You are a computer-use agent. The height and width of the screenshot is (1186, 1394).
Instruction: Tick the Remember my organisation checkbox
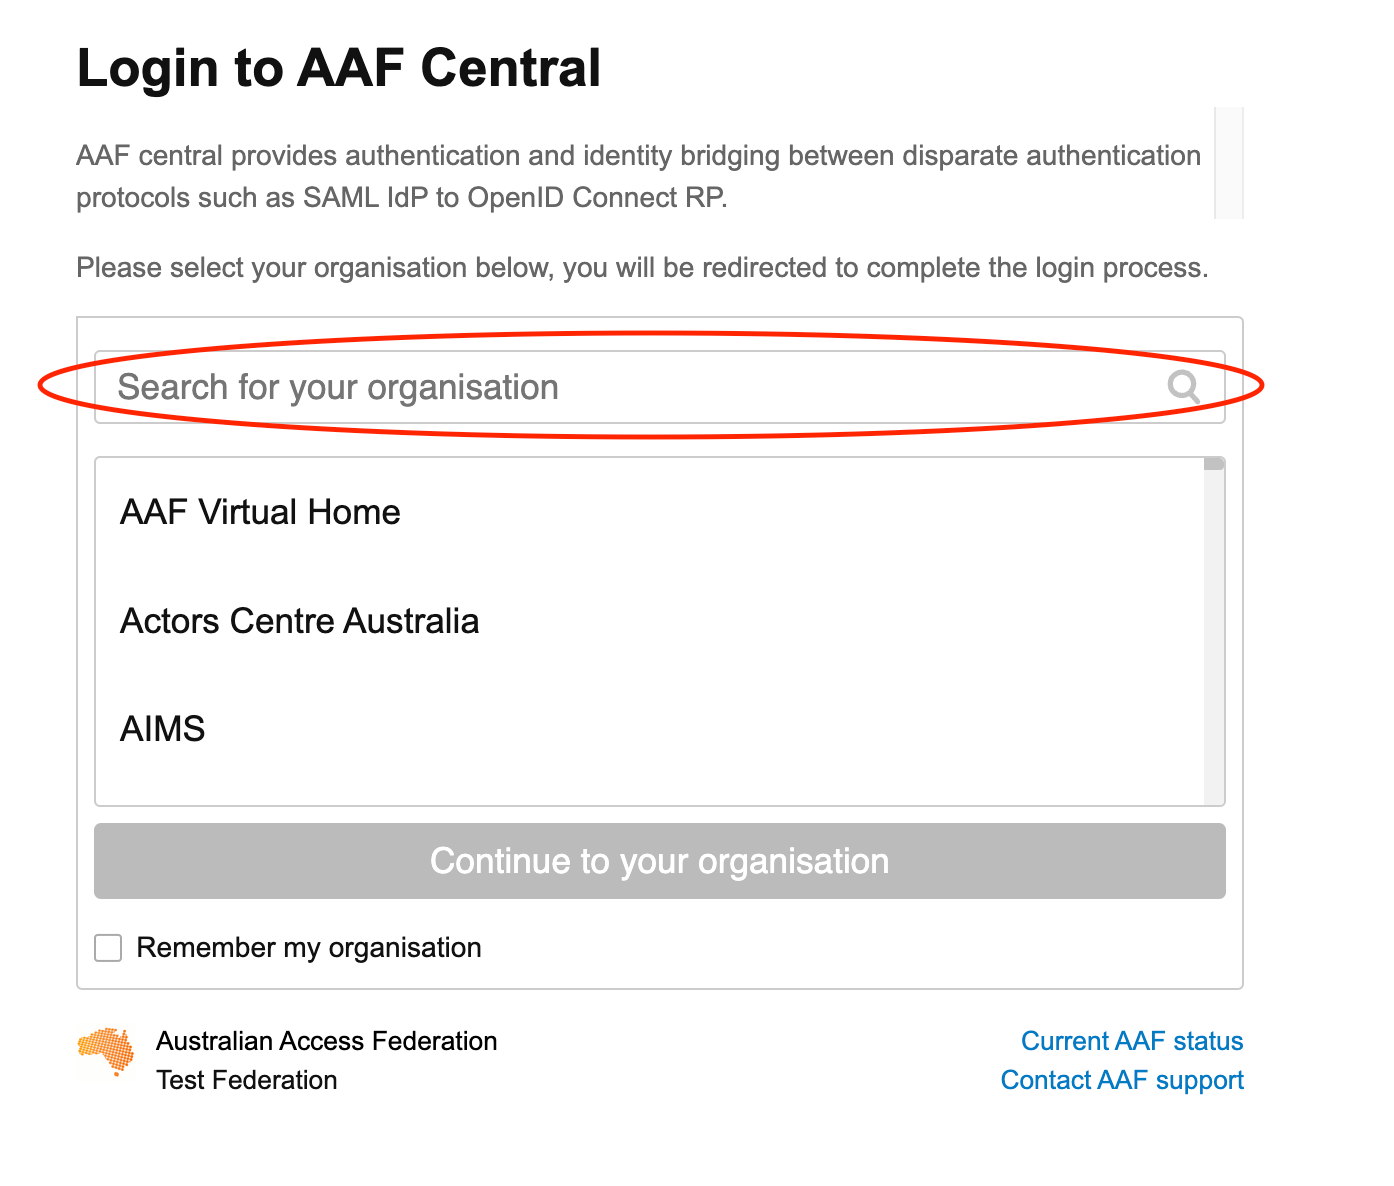click(x=108, y=948)
